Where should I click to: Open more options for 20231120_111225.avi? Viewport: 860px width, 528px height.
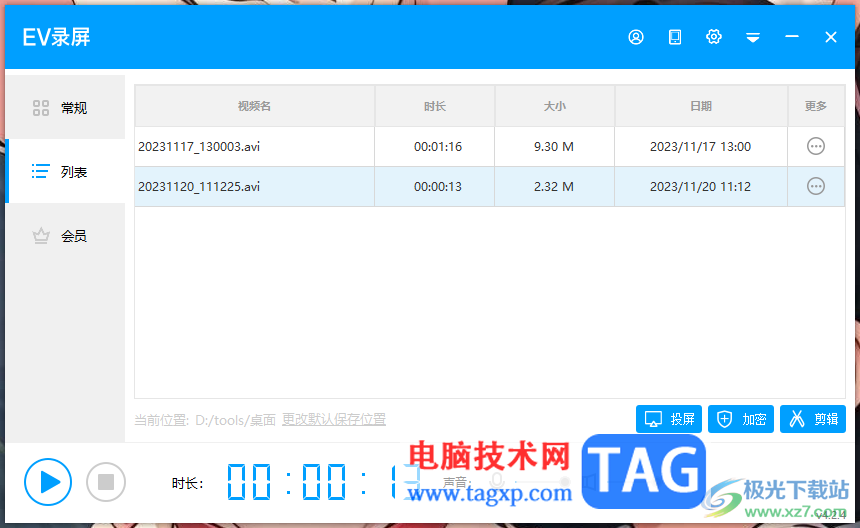click(x=816, y=186)
